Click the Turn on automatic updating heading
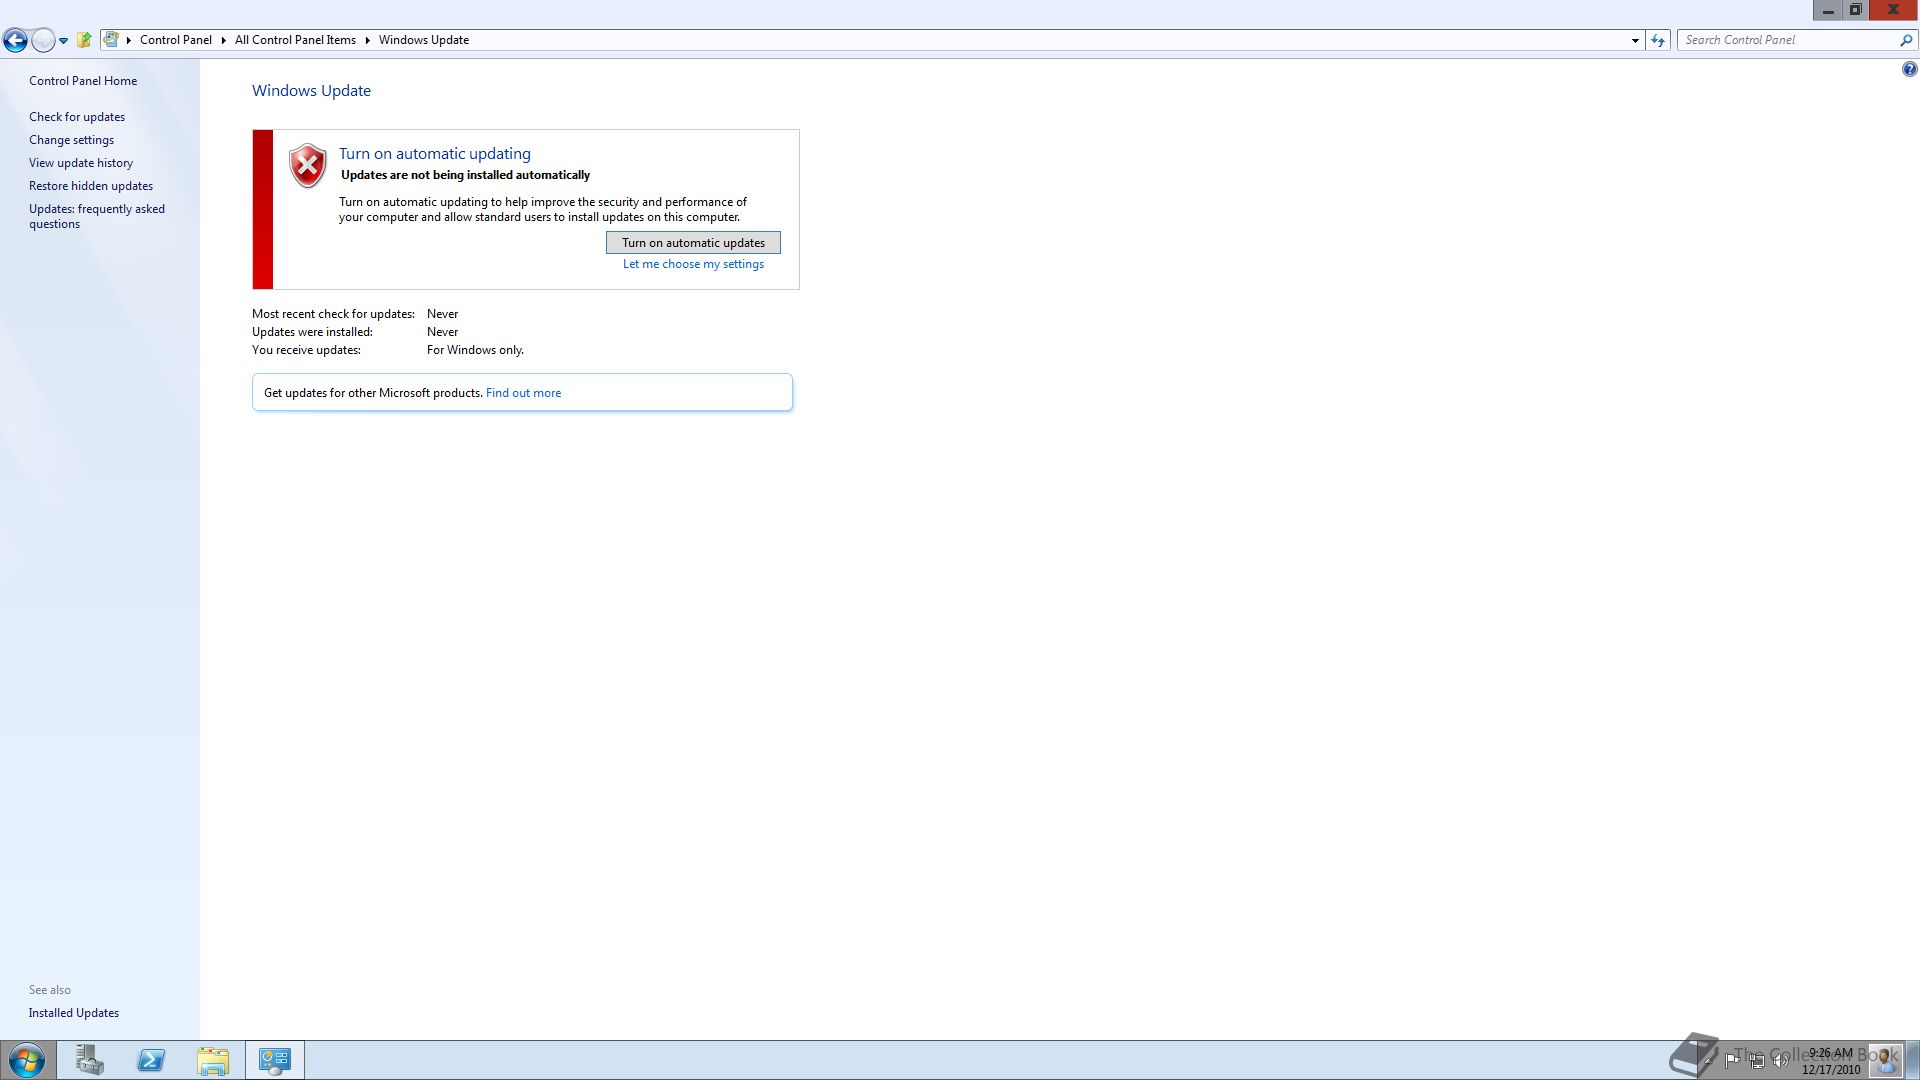The width and height of the screenshot is (1920, 1080). pos(435,153)
